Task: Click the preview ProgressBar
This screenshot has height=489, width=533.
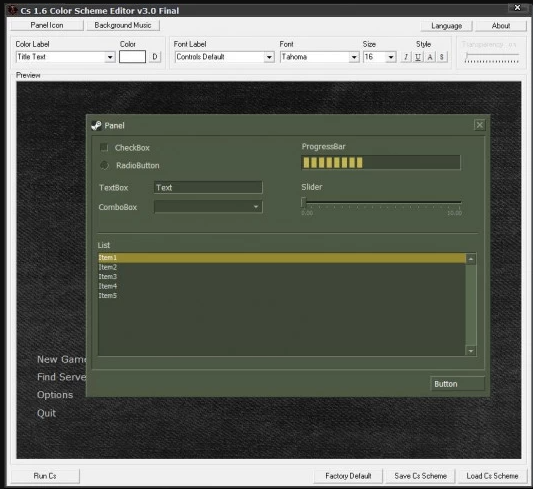Action: click(381, 162)
